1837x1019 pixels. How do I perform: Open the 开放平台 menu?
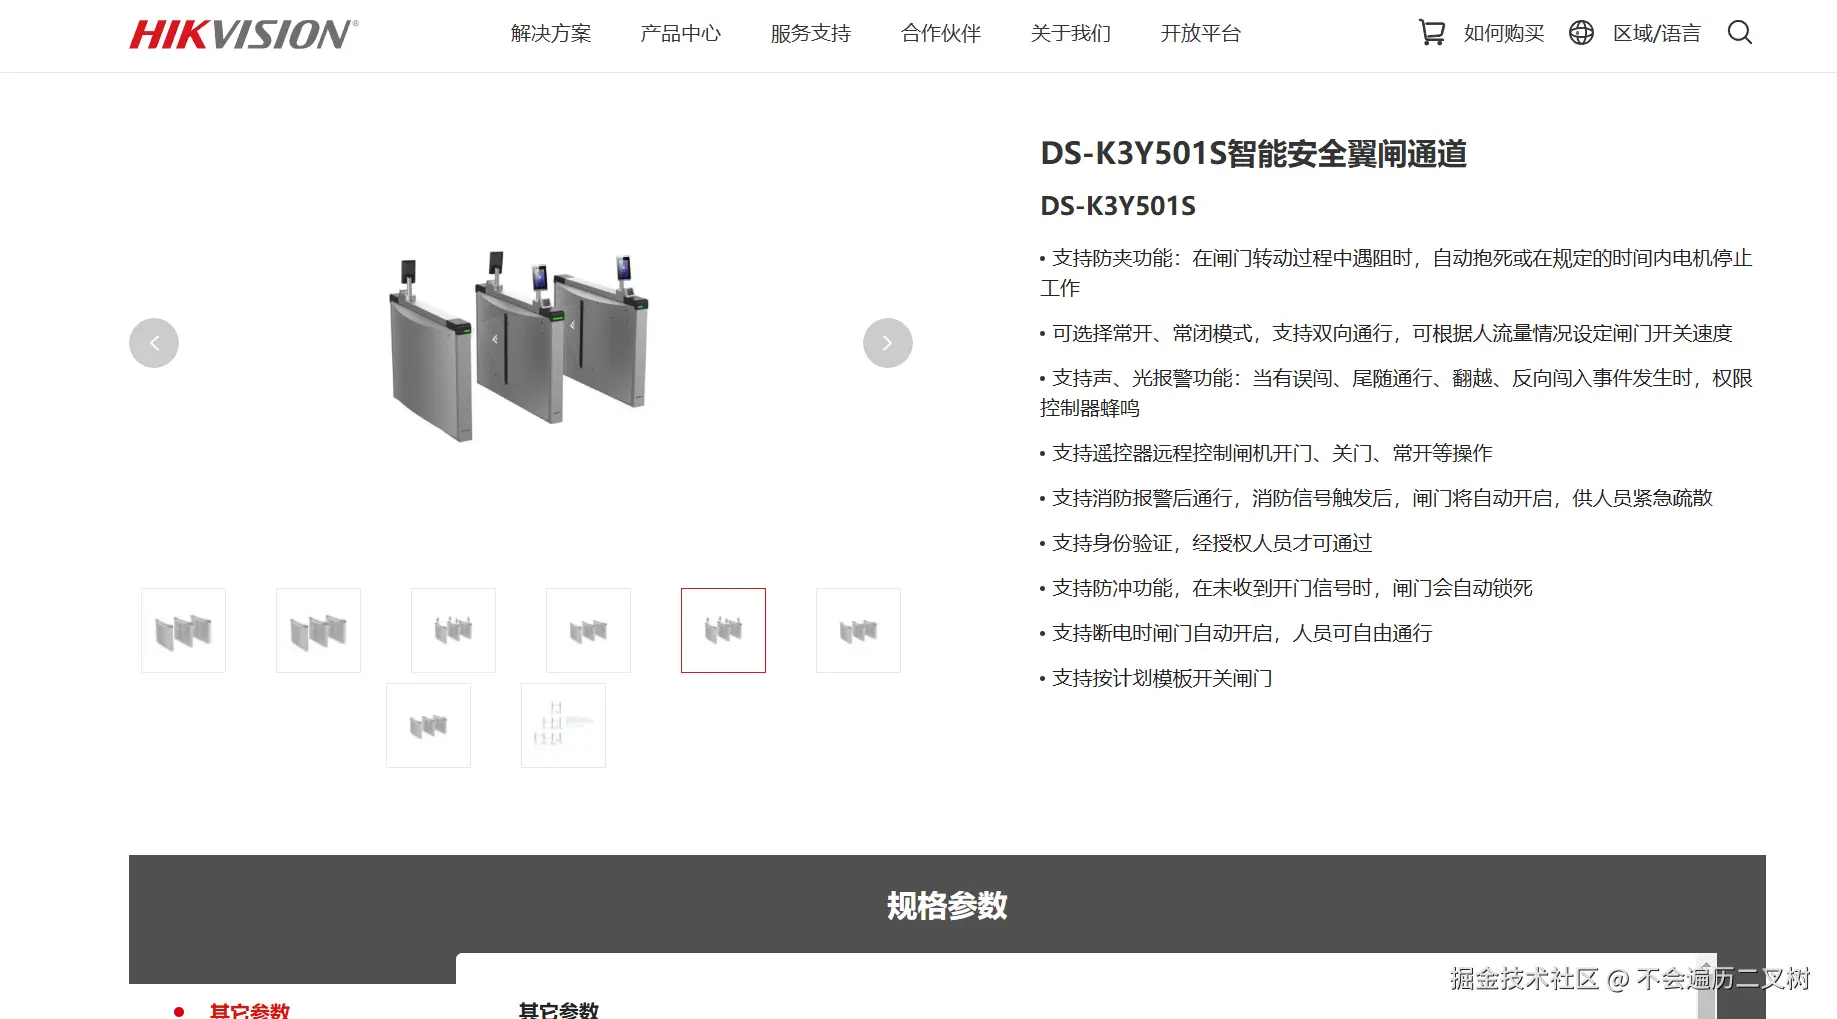(1201, 33)
